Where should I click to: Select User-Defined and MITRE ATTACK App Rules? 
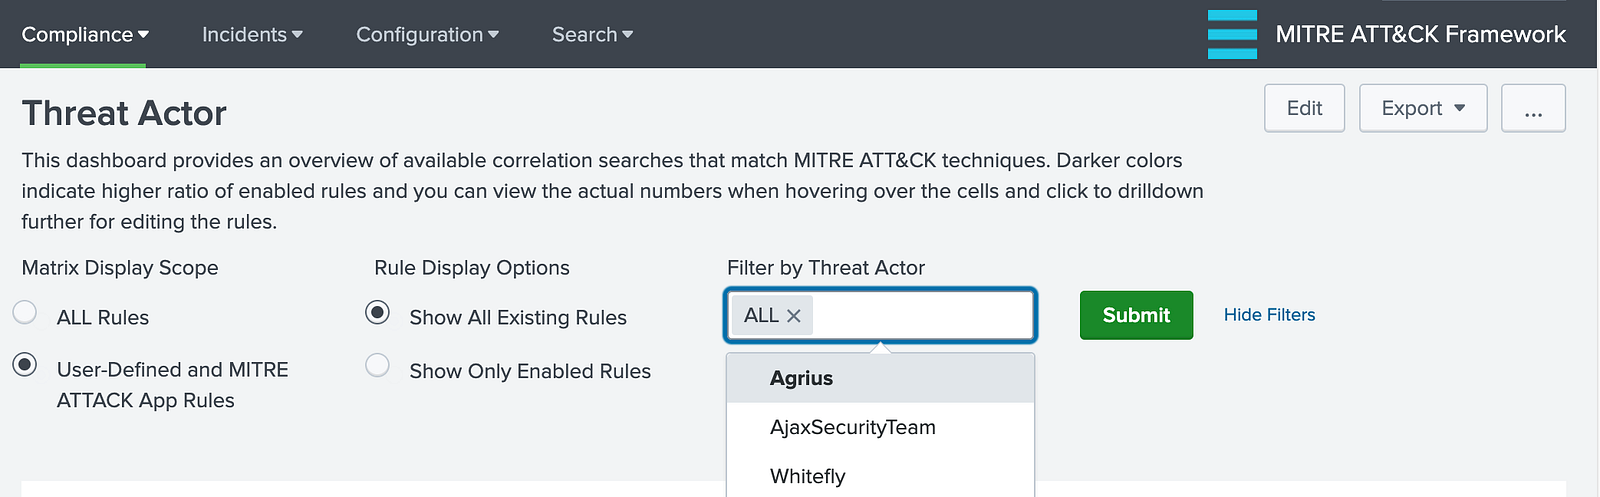click(x=25, y=365)
